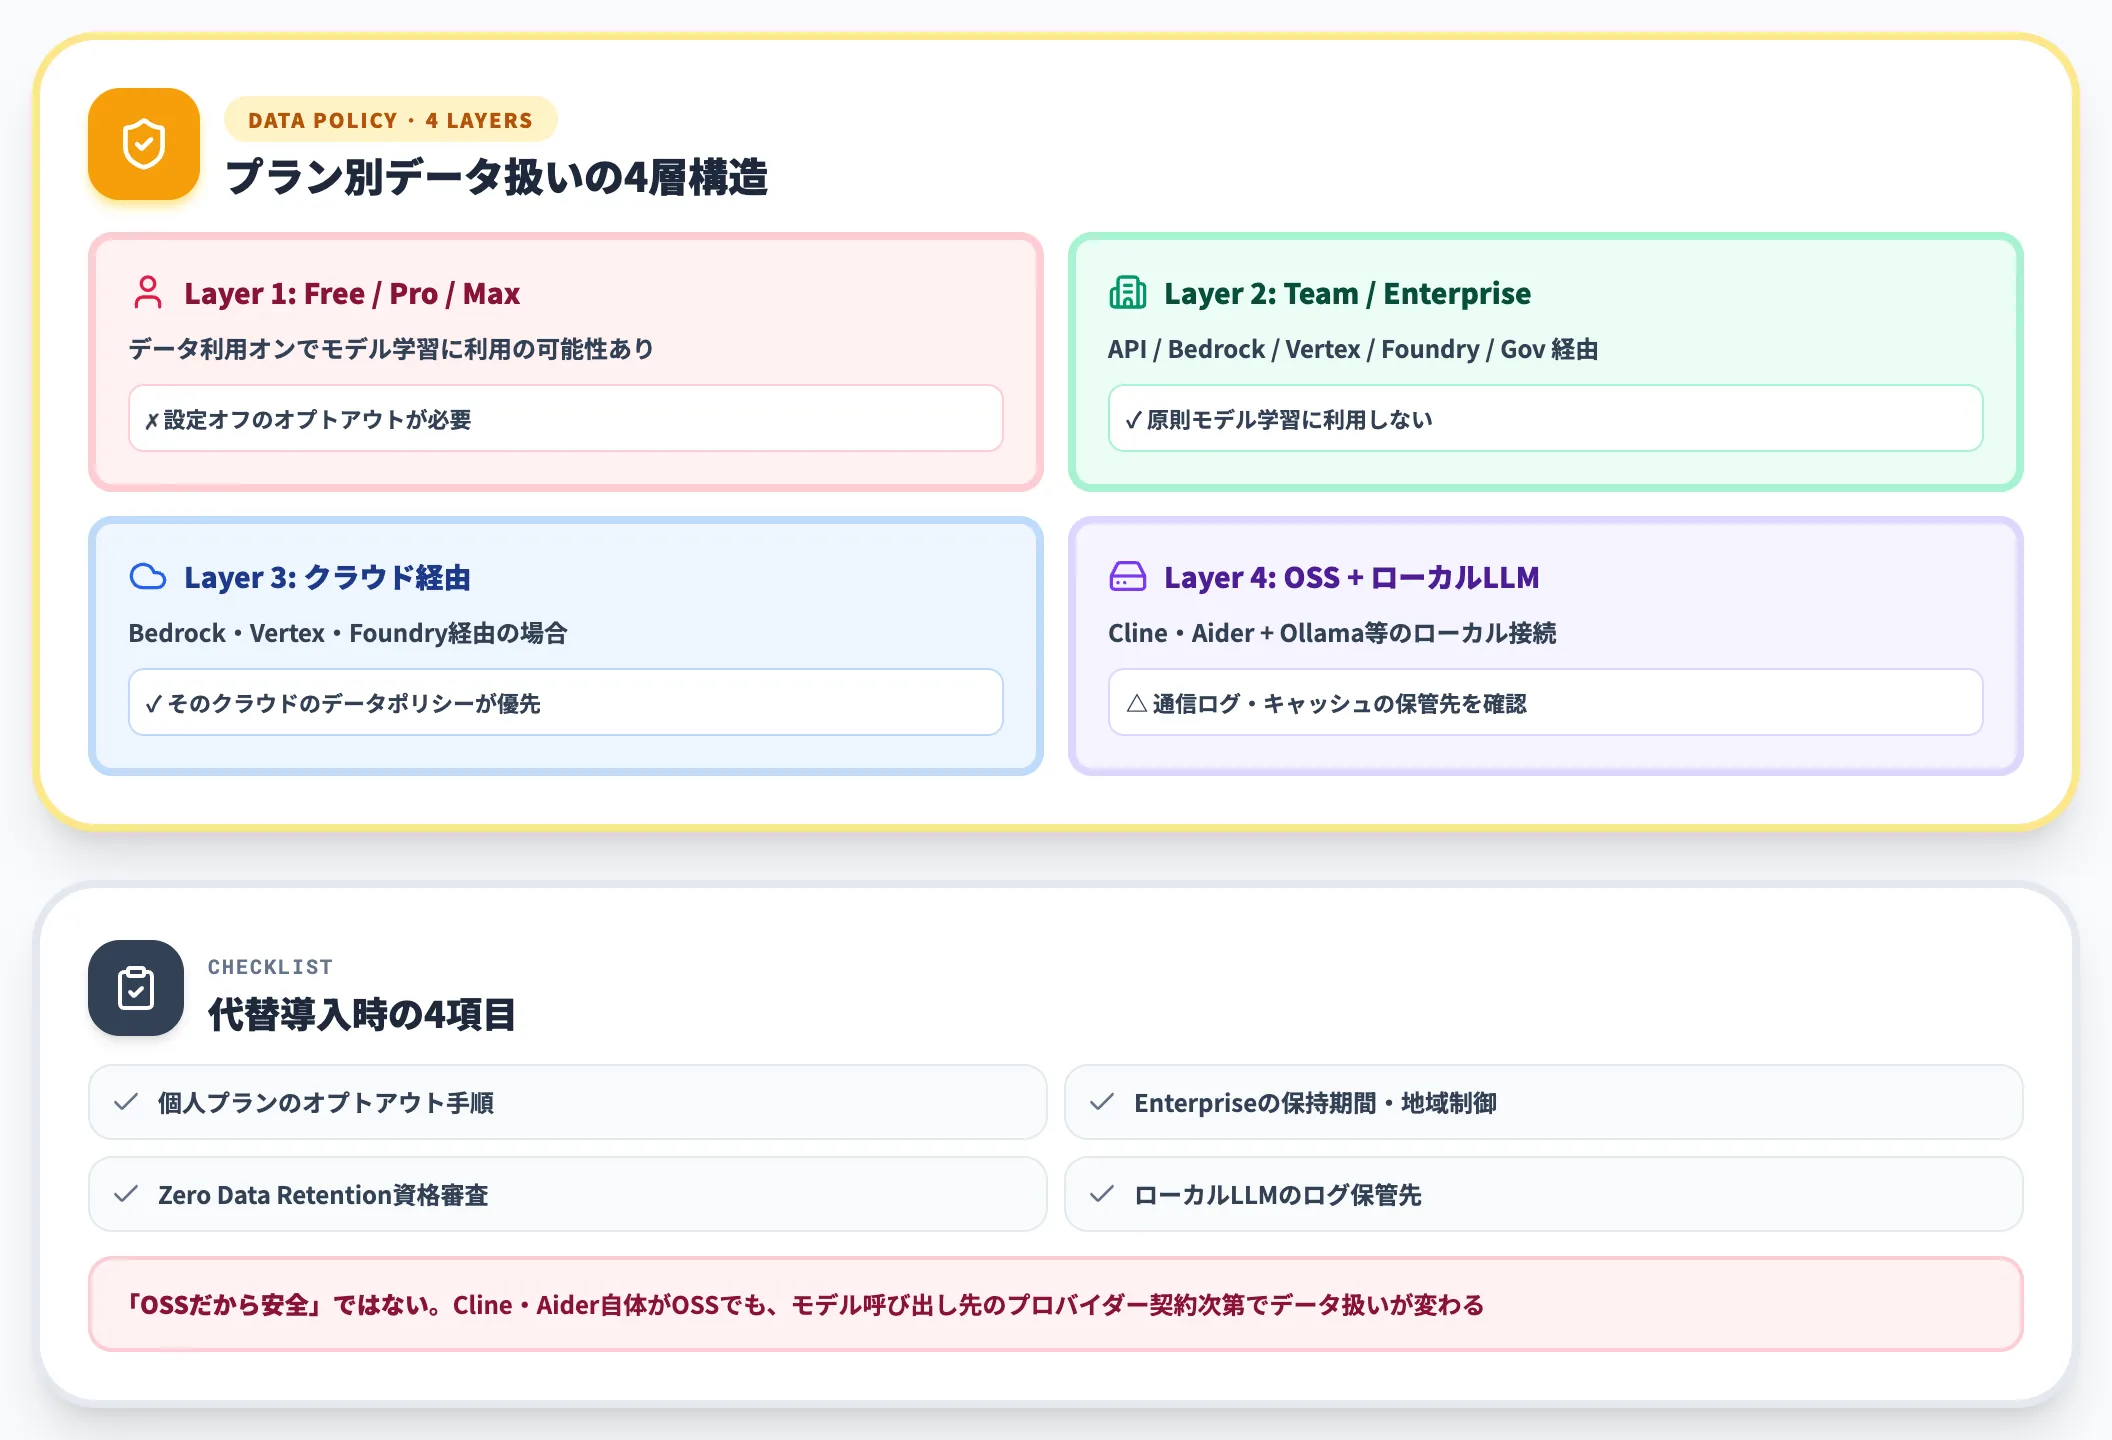Click the box そのクラウドのデータポリシーが優先
This screenshot has width=2112, height=1440.
(x=566, y=702)
